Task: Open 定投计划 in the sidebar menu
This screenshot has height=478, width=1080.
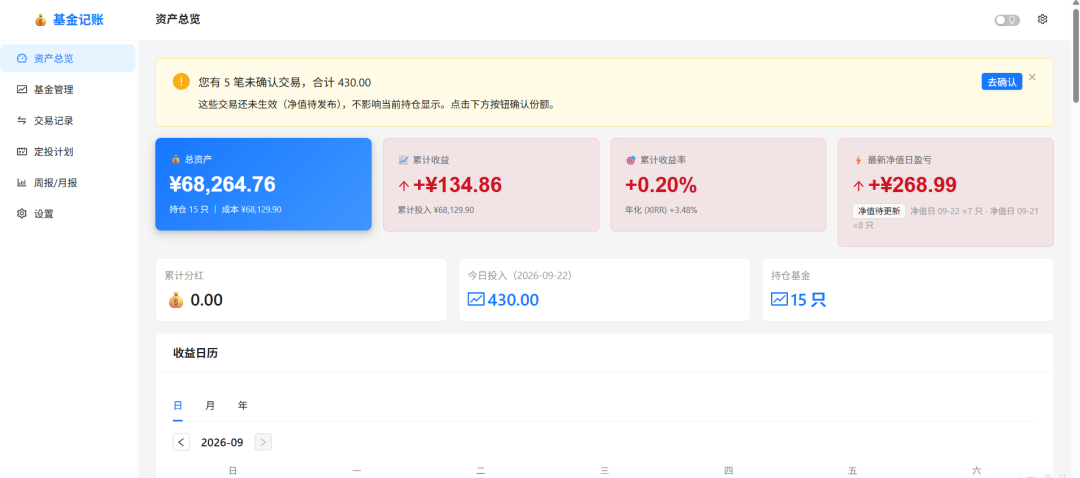Action: click(68, 152)
